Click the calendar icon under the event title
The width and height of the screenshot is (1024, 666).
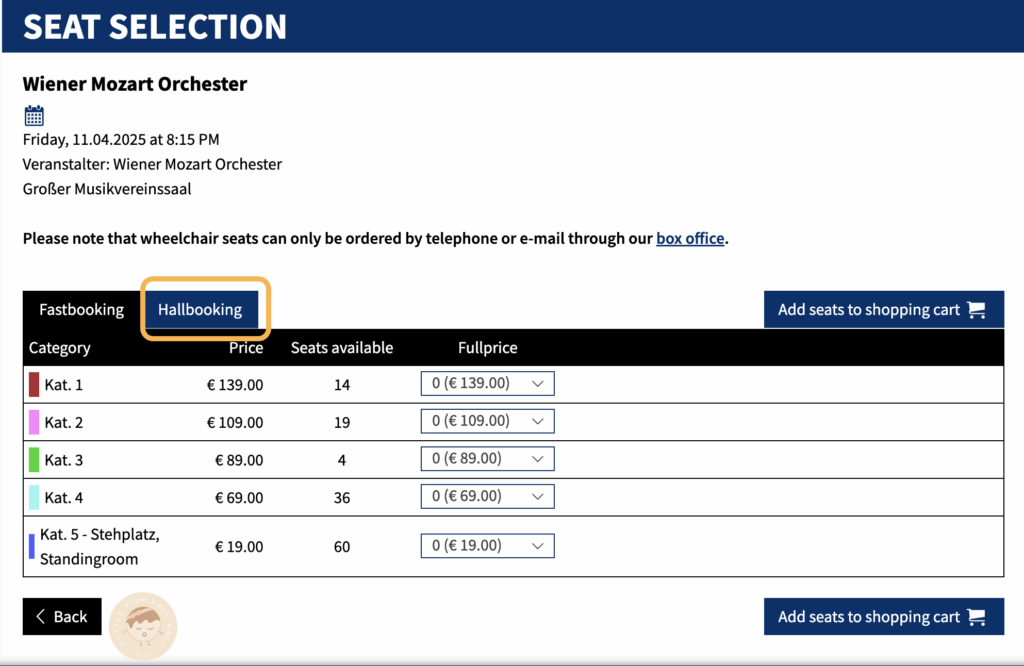click(34, 116)
